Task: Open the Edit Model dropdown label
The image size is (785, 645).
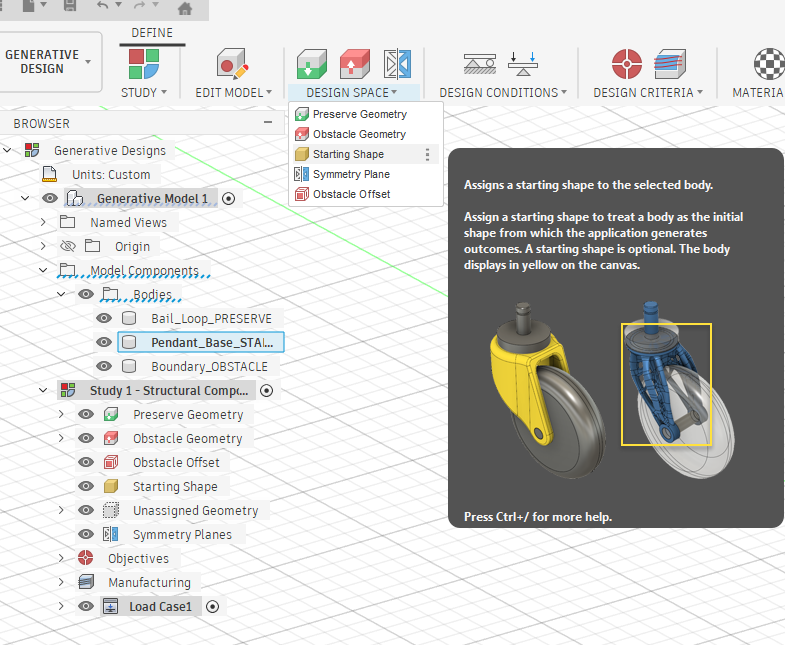Action: (234, 93)
